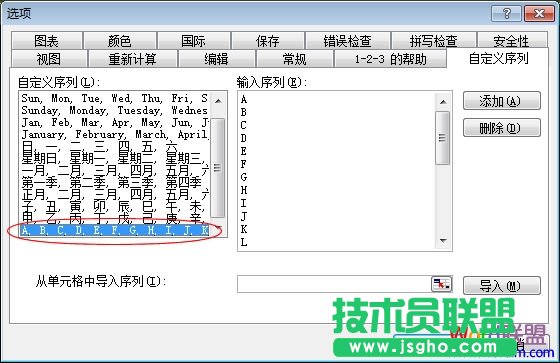This screenshot has height=363, width=560.
Task: Open the 常规 tab
Action: [x=295, y=59]
